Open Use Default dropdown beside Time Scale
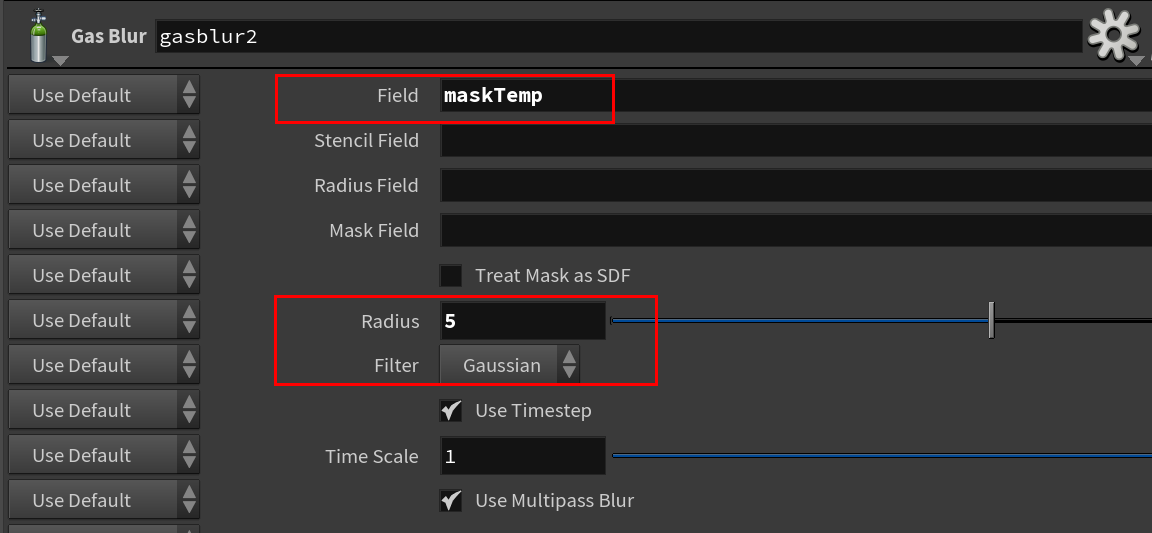1152x533 pixels. click(104, 456)
